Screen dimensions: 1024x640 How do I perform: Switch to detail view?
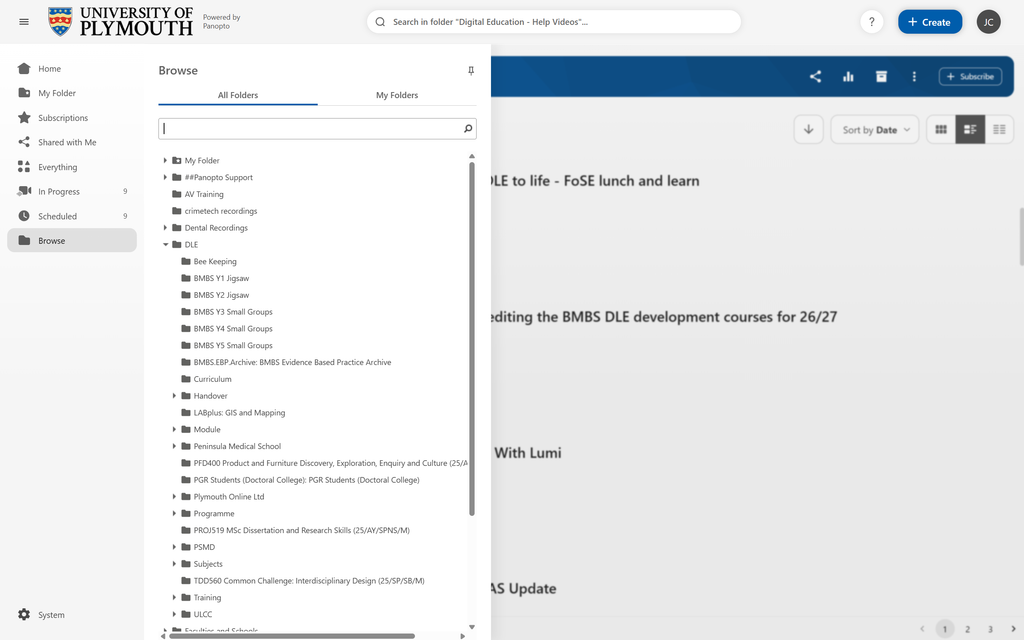click(970, 129)
